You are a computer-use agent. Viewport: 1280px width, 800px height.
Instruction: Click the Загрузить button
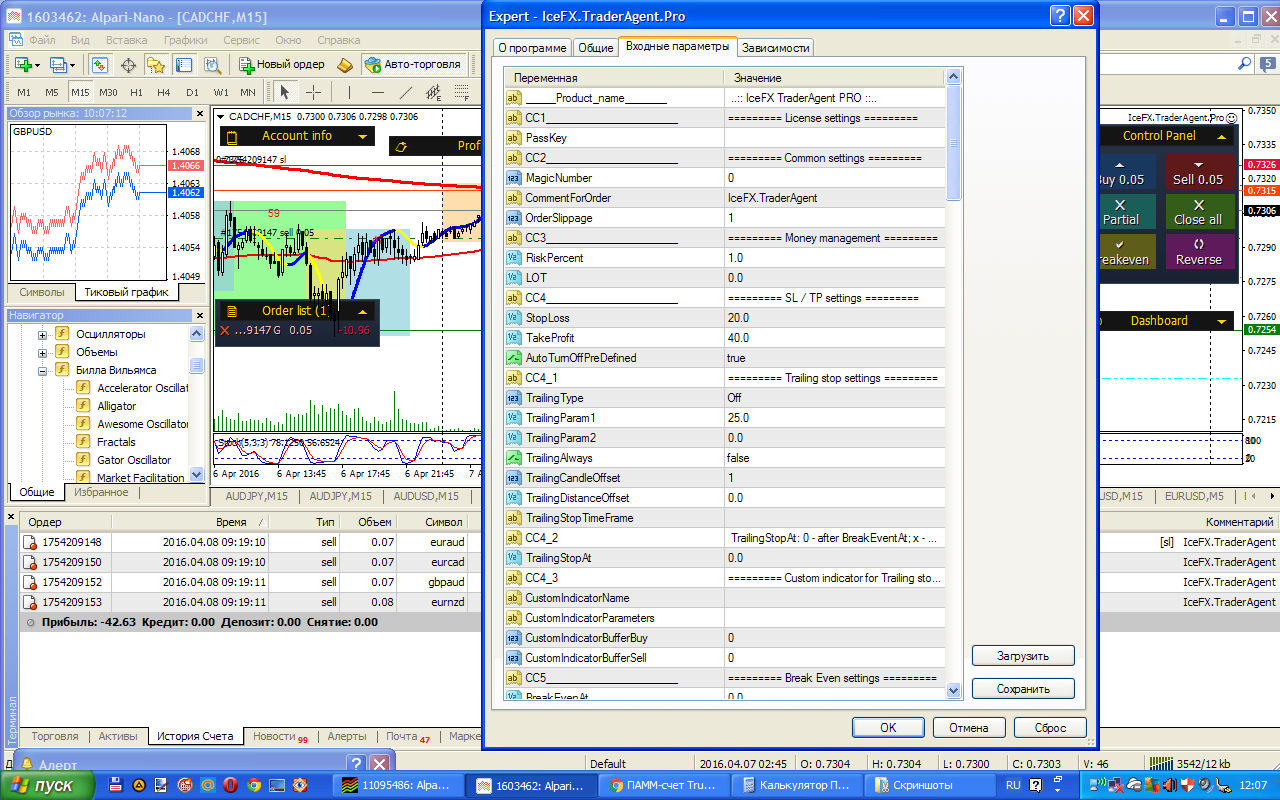click(1023, 656)
